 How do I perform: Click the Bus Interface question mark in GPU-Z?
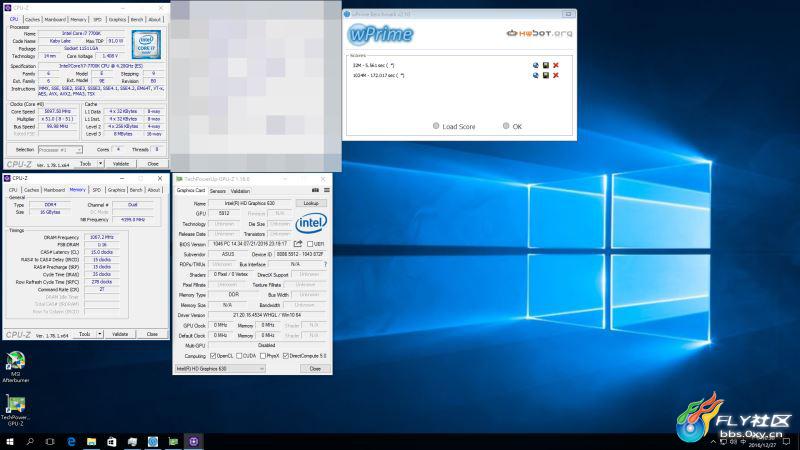[326, 264]
